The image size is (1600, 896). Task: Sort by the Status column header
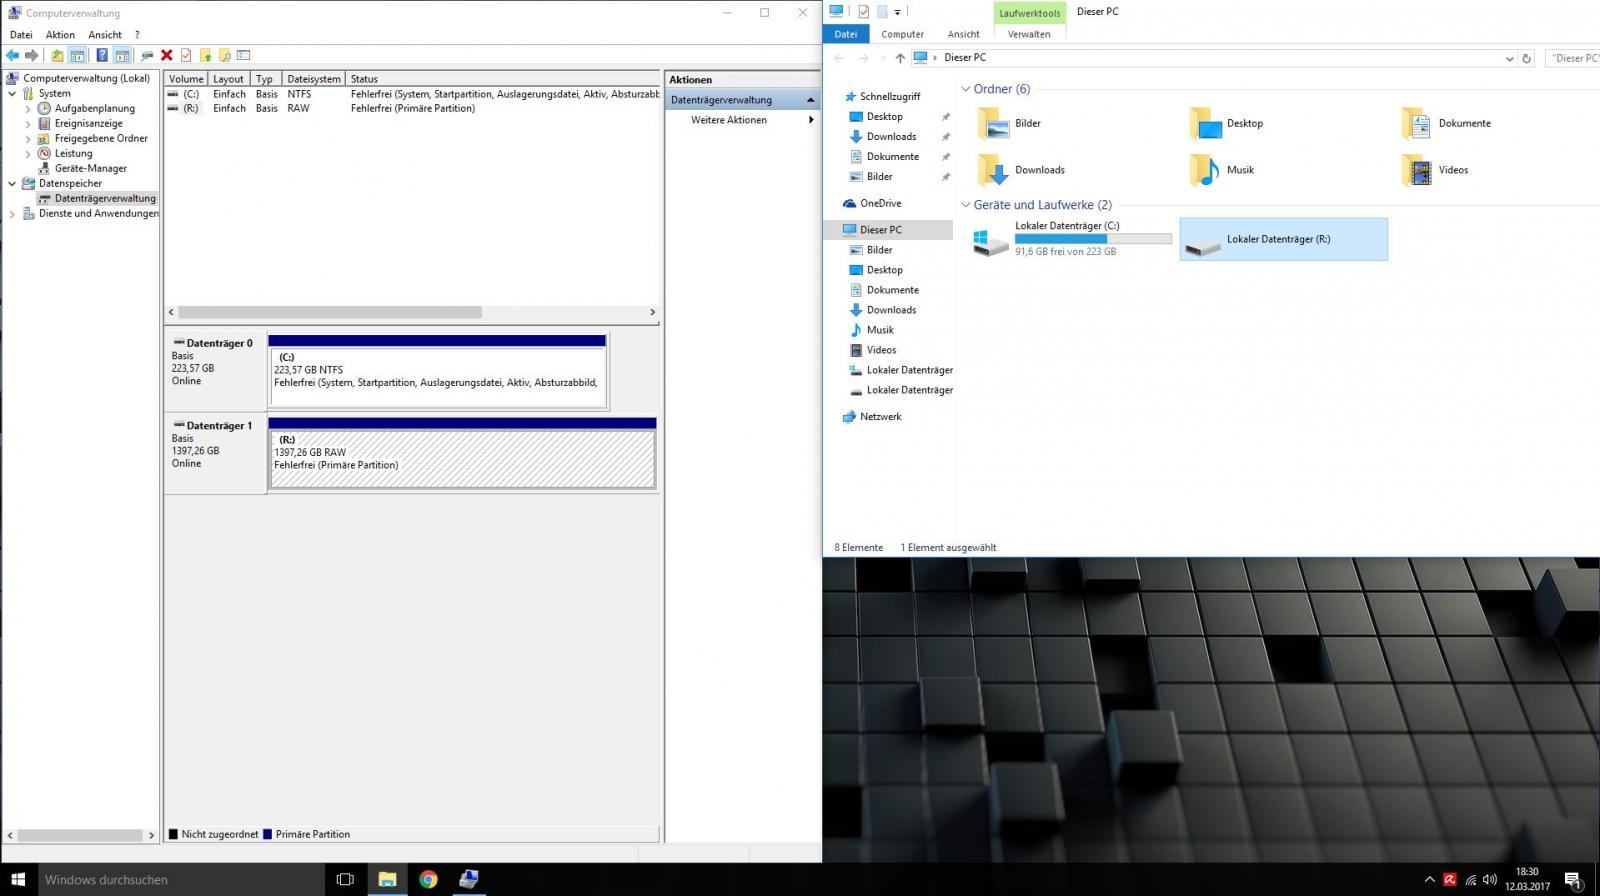coord(502,79)
